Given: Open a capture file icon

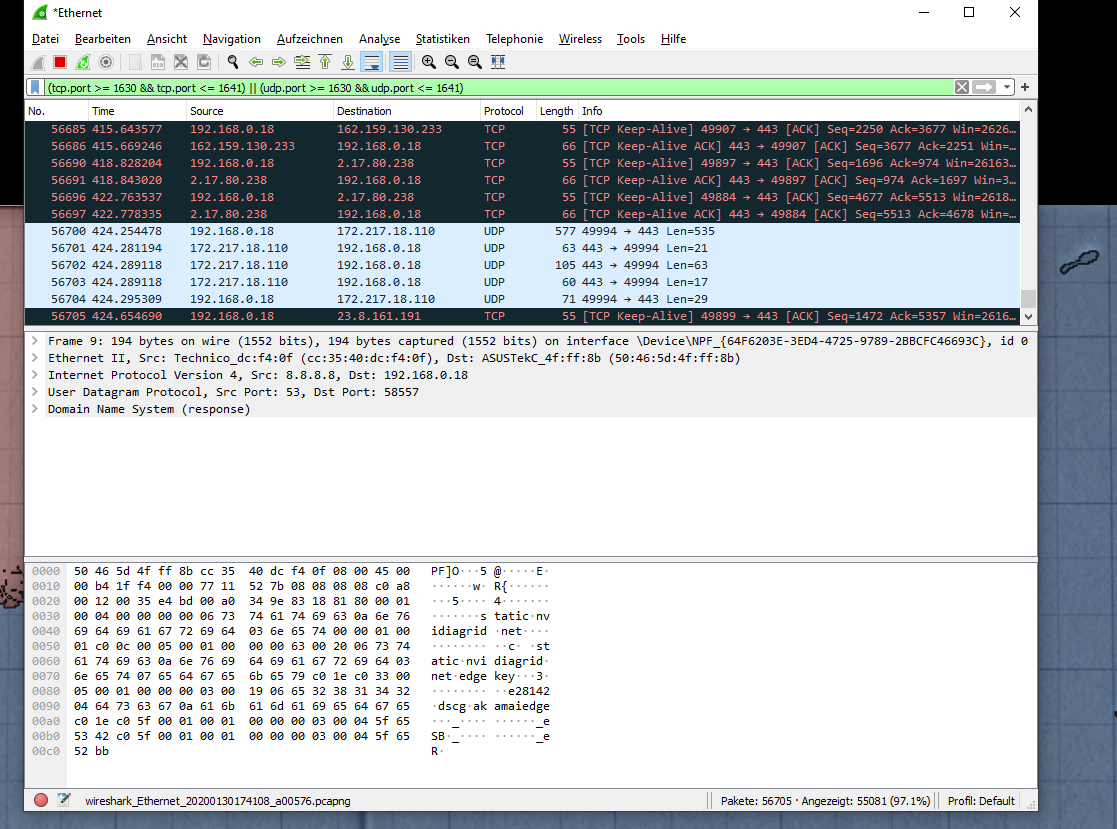Looking at the screenshot, I should [135, 63].
